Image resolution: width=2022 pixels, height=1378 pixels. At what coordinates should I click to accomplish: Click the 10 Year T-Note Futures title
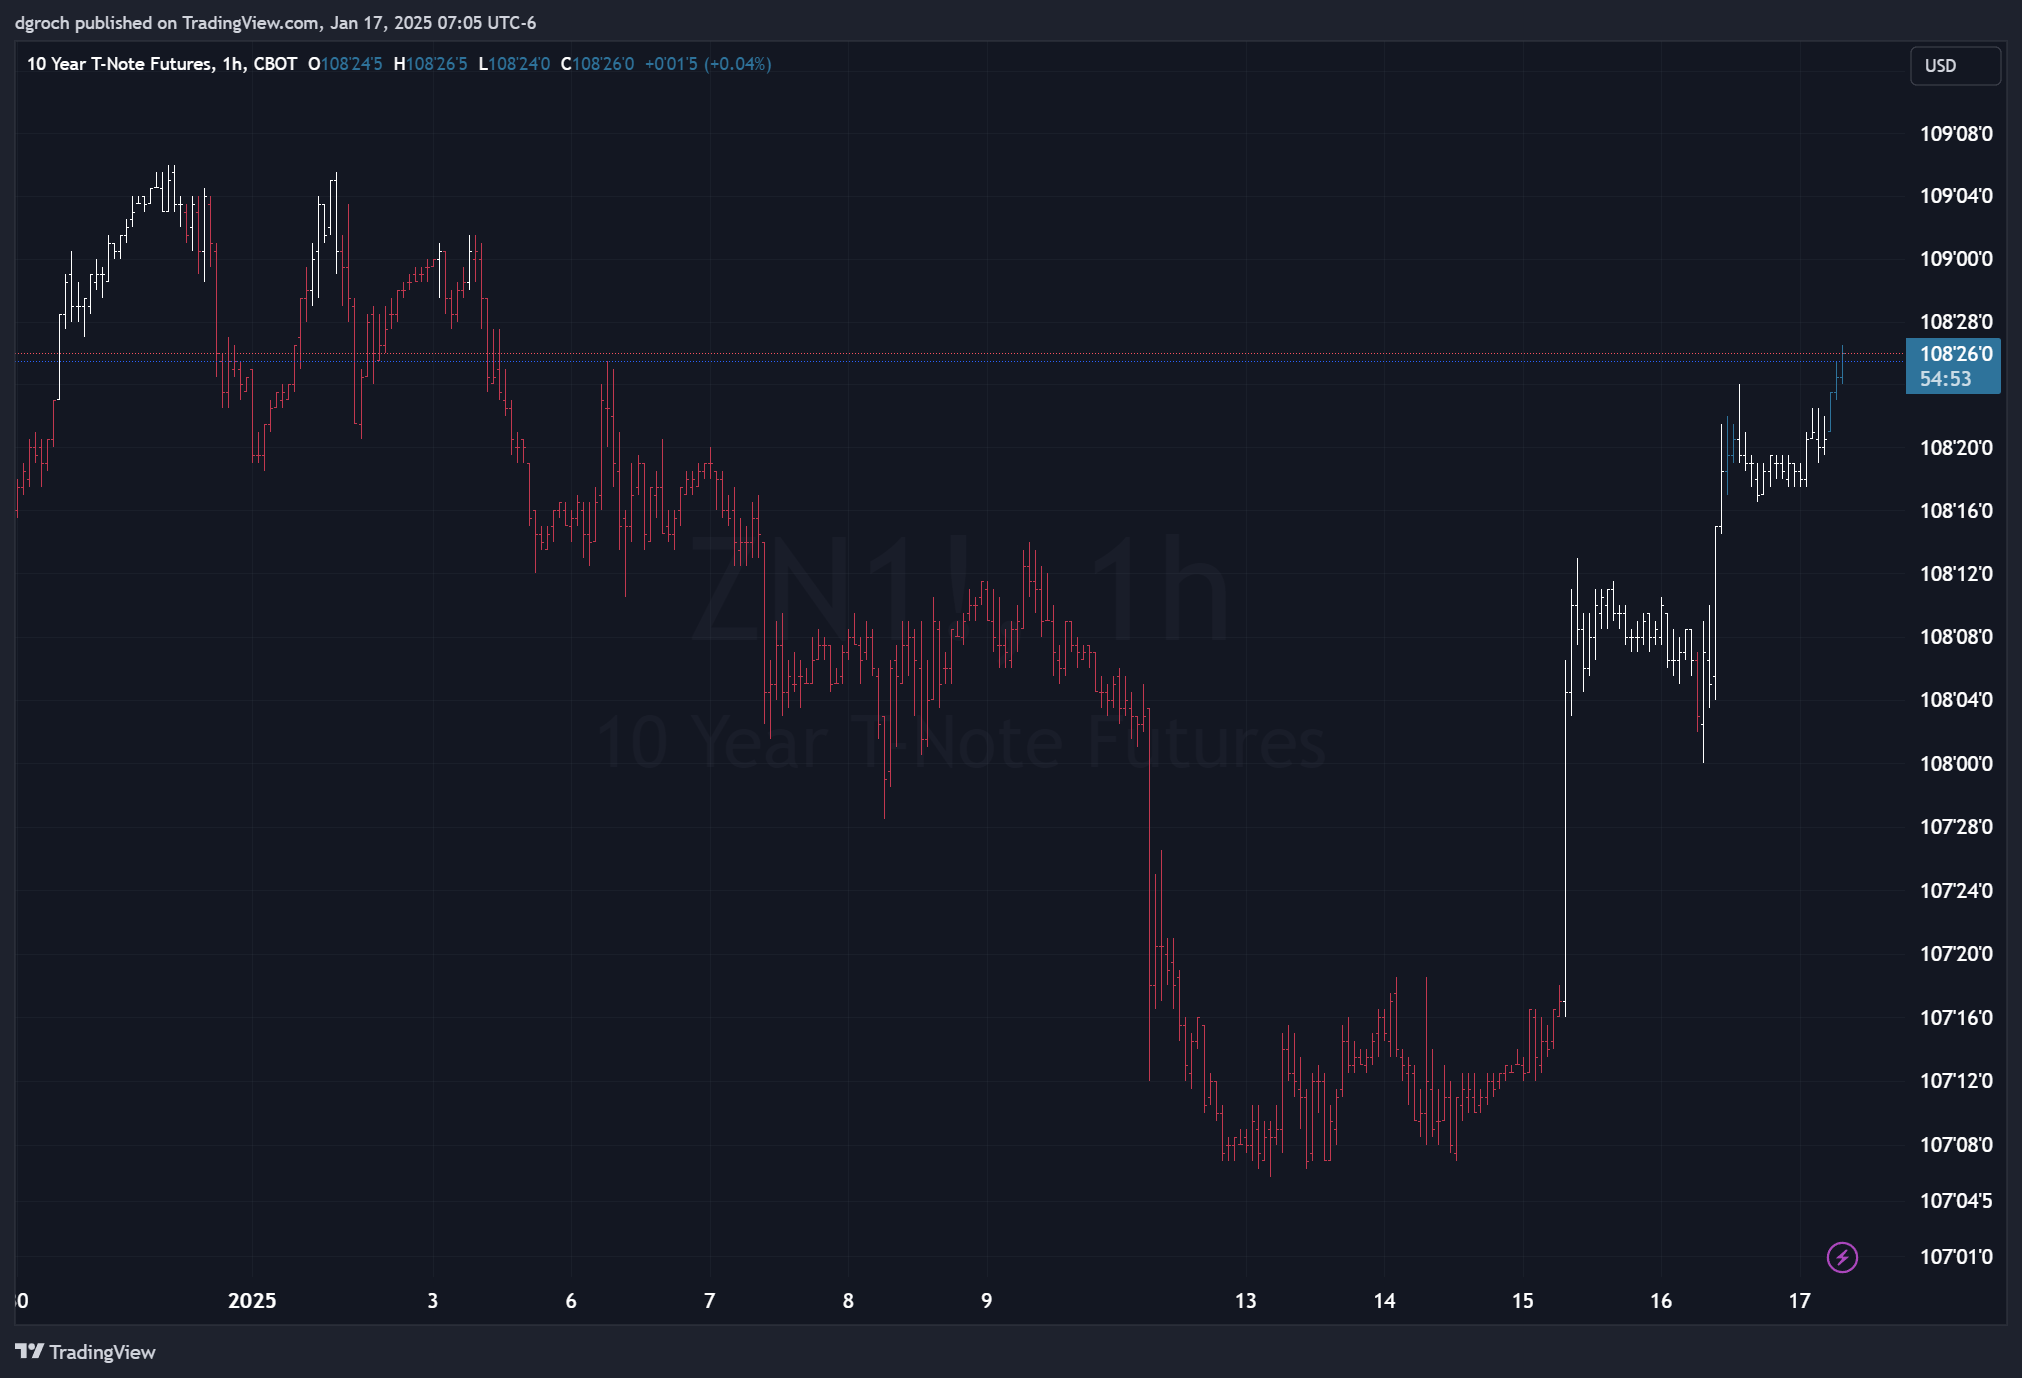click(120, 64)
